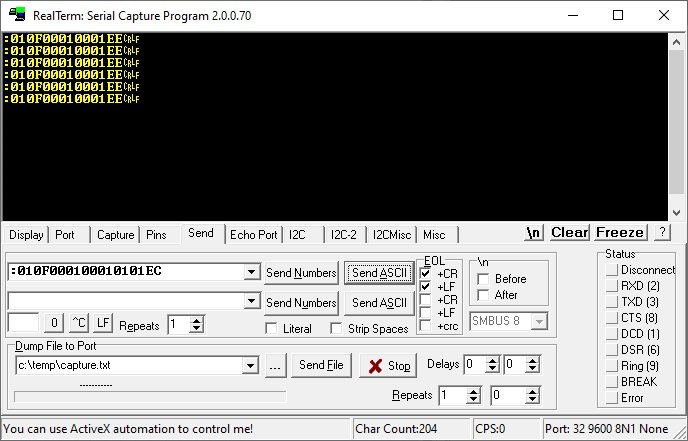This screenshot has width=688, height=441.
Task: Click the \n newline toggle button
Action: click(x=535, y=232)
